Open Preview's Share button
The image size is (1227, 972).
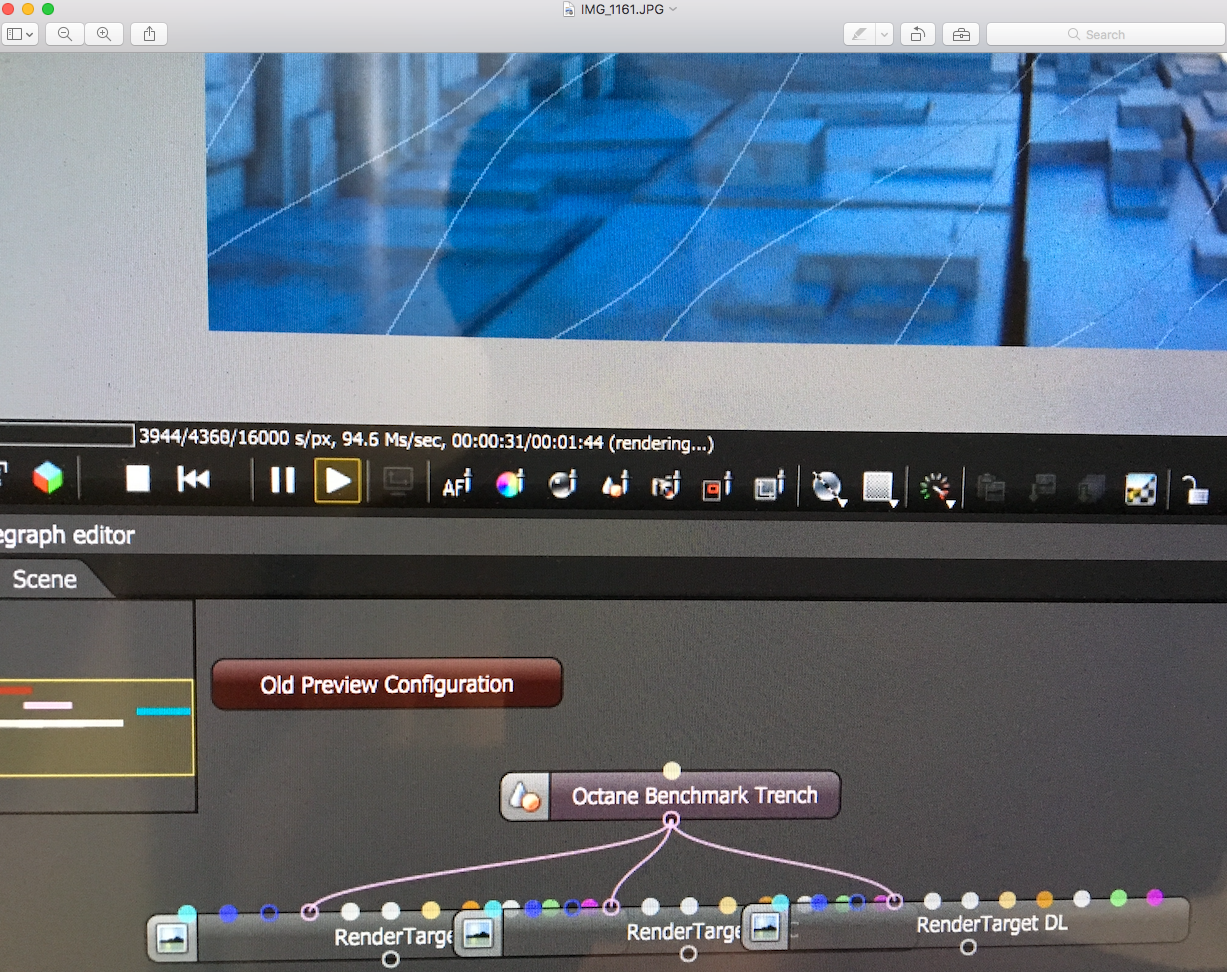[149, 34]
